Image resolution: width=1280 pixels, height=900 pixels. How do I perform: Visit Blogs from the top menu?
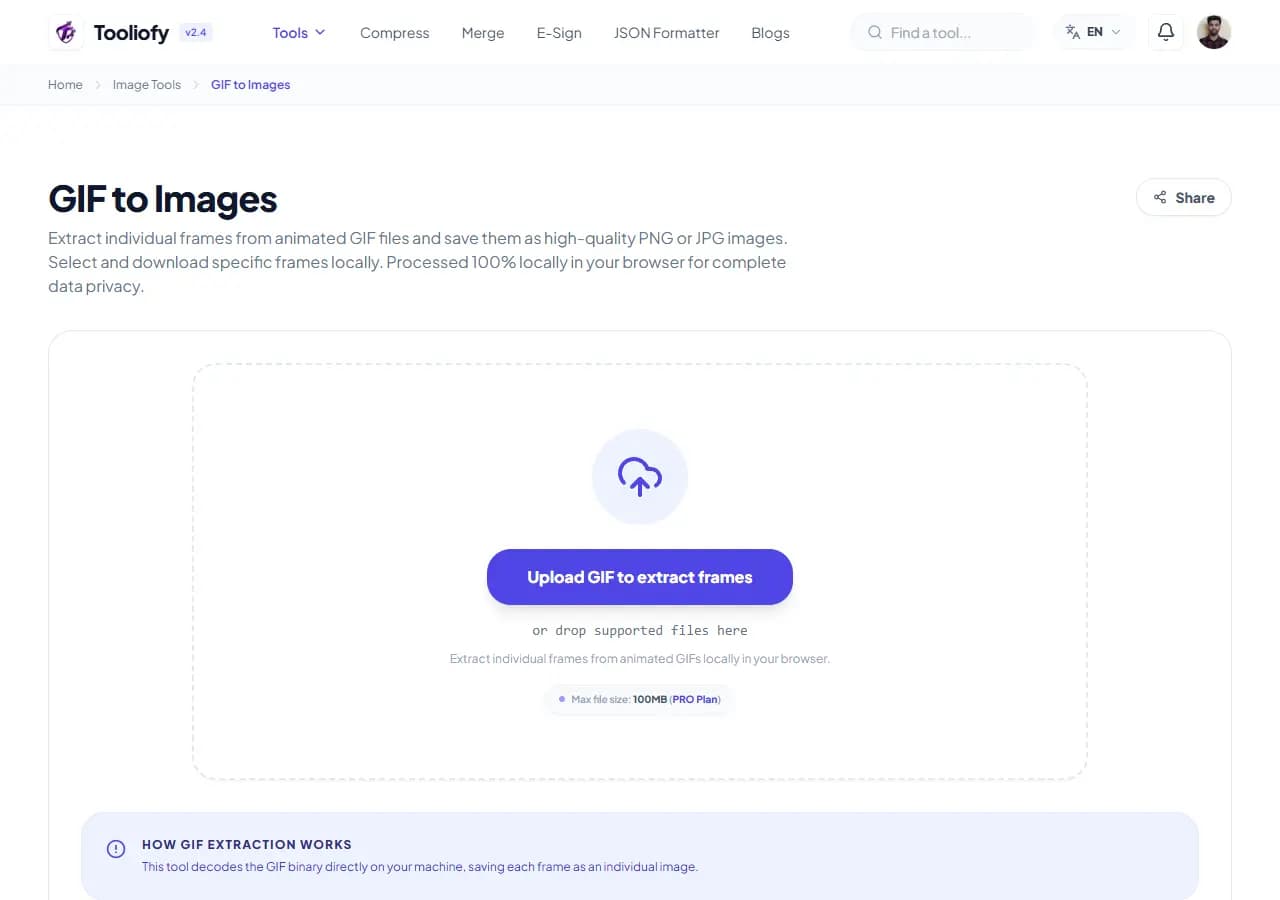pyautogui.click(x=770, y=33)
